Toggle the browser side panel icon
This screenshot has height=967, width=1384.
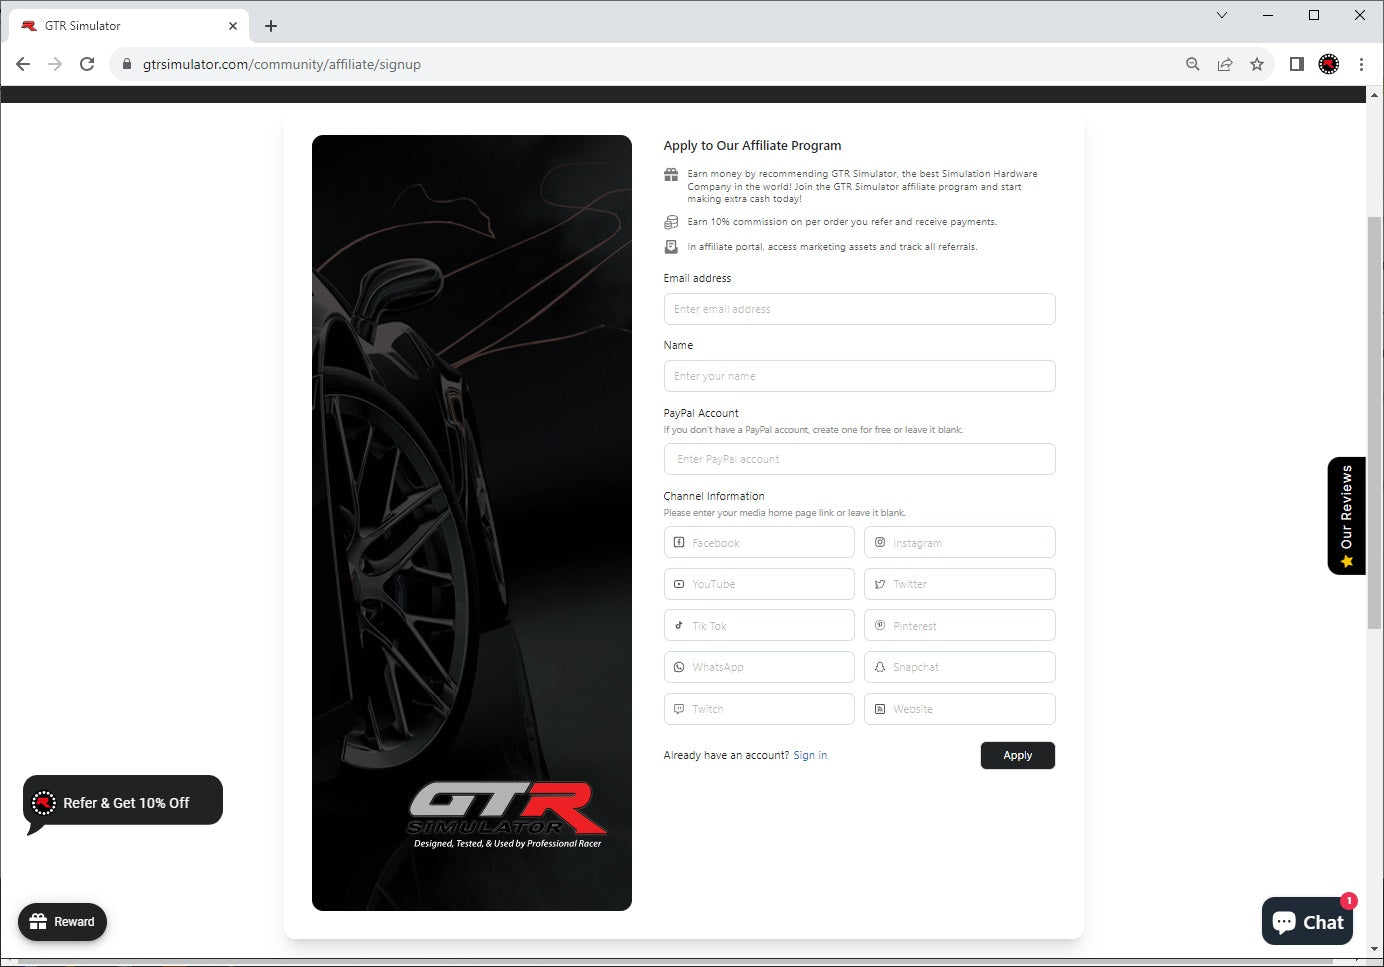point(1296,64)
